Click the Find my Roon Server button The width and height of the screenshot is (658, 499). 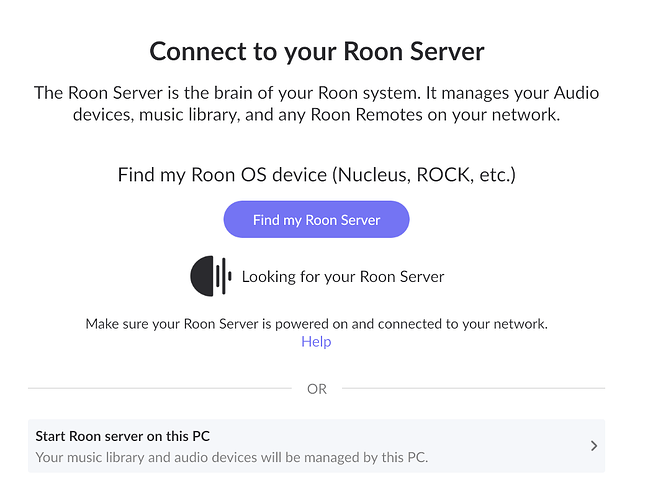tap(316, 219)
